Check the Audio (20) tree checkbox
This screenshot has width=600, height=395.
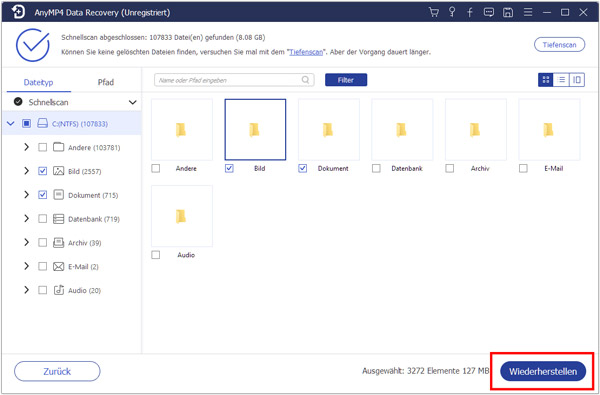point(42,290)
